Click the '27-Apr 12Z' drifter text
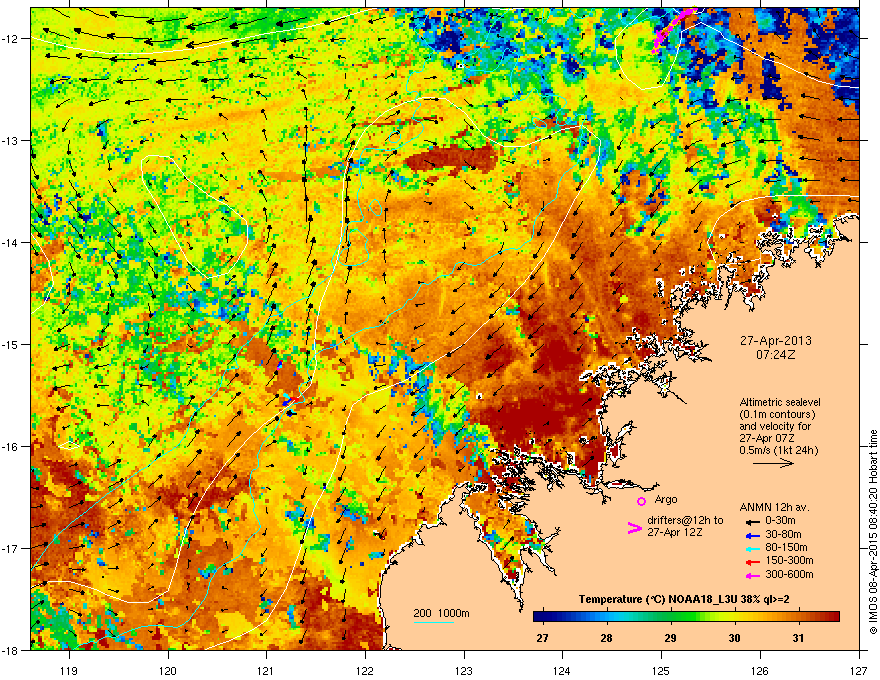 click(675, 532)
